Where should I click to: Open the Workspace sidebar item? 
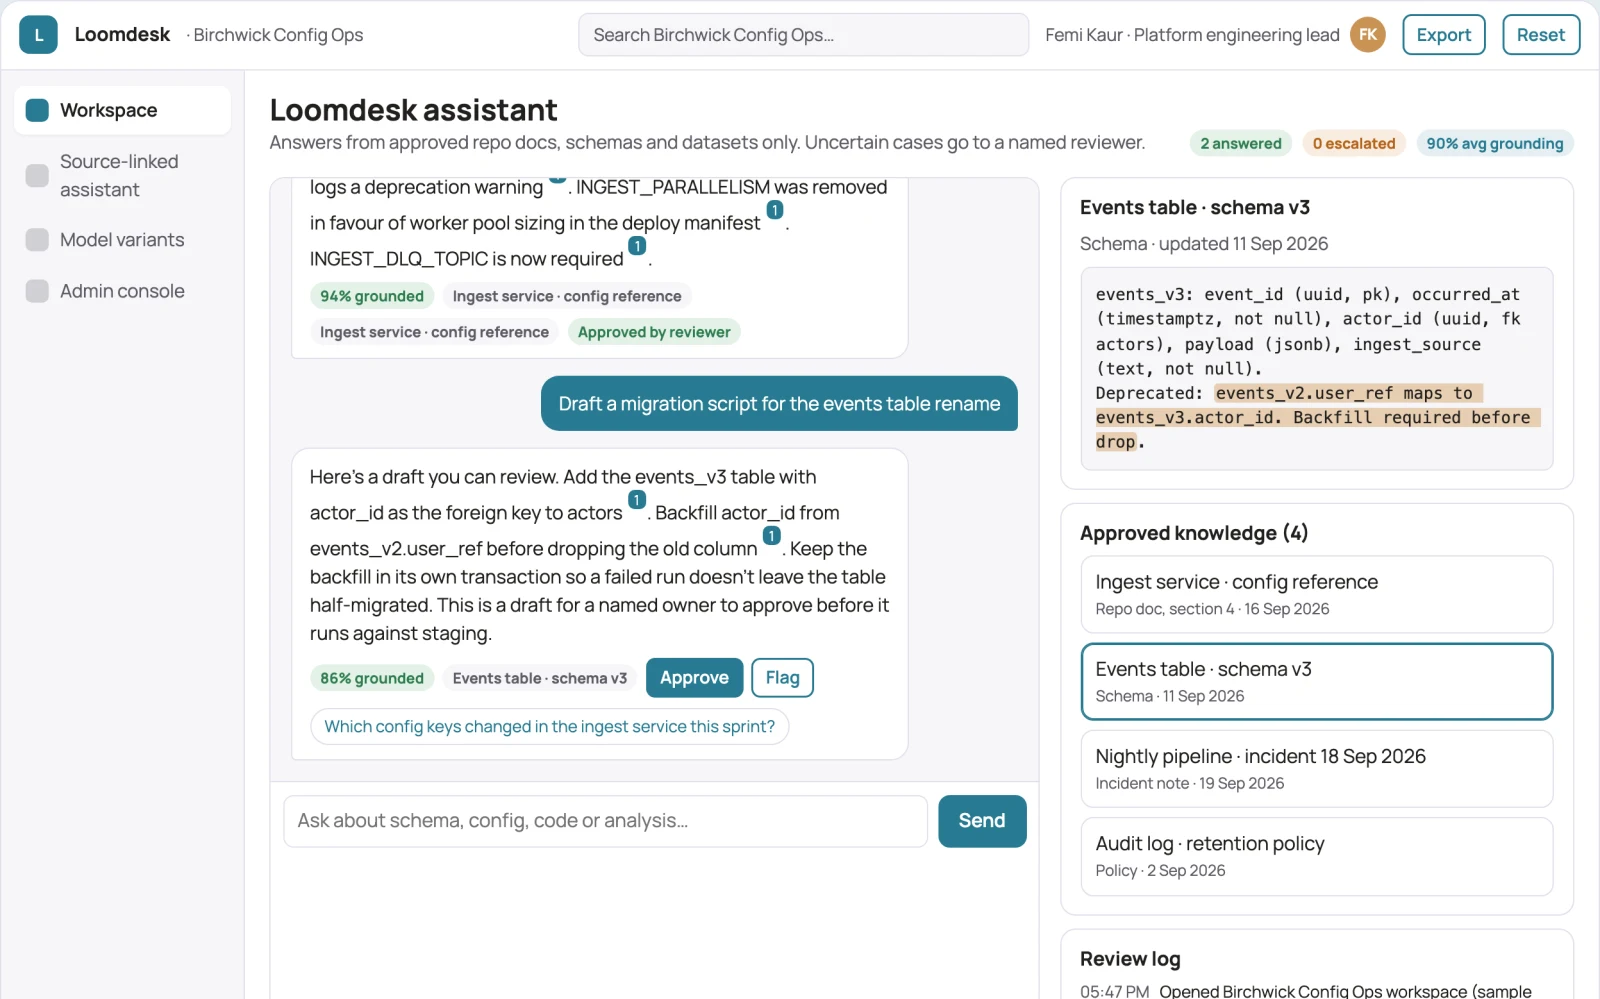[x=122, y=110]
